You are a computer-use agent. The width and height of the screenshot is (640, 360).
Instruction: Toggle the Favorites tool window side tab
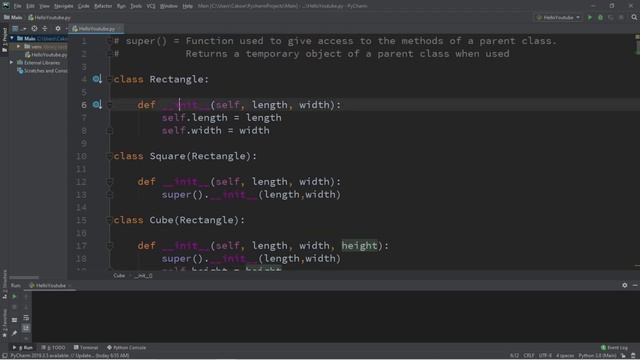pos(4,323)
